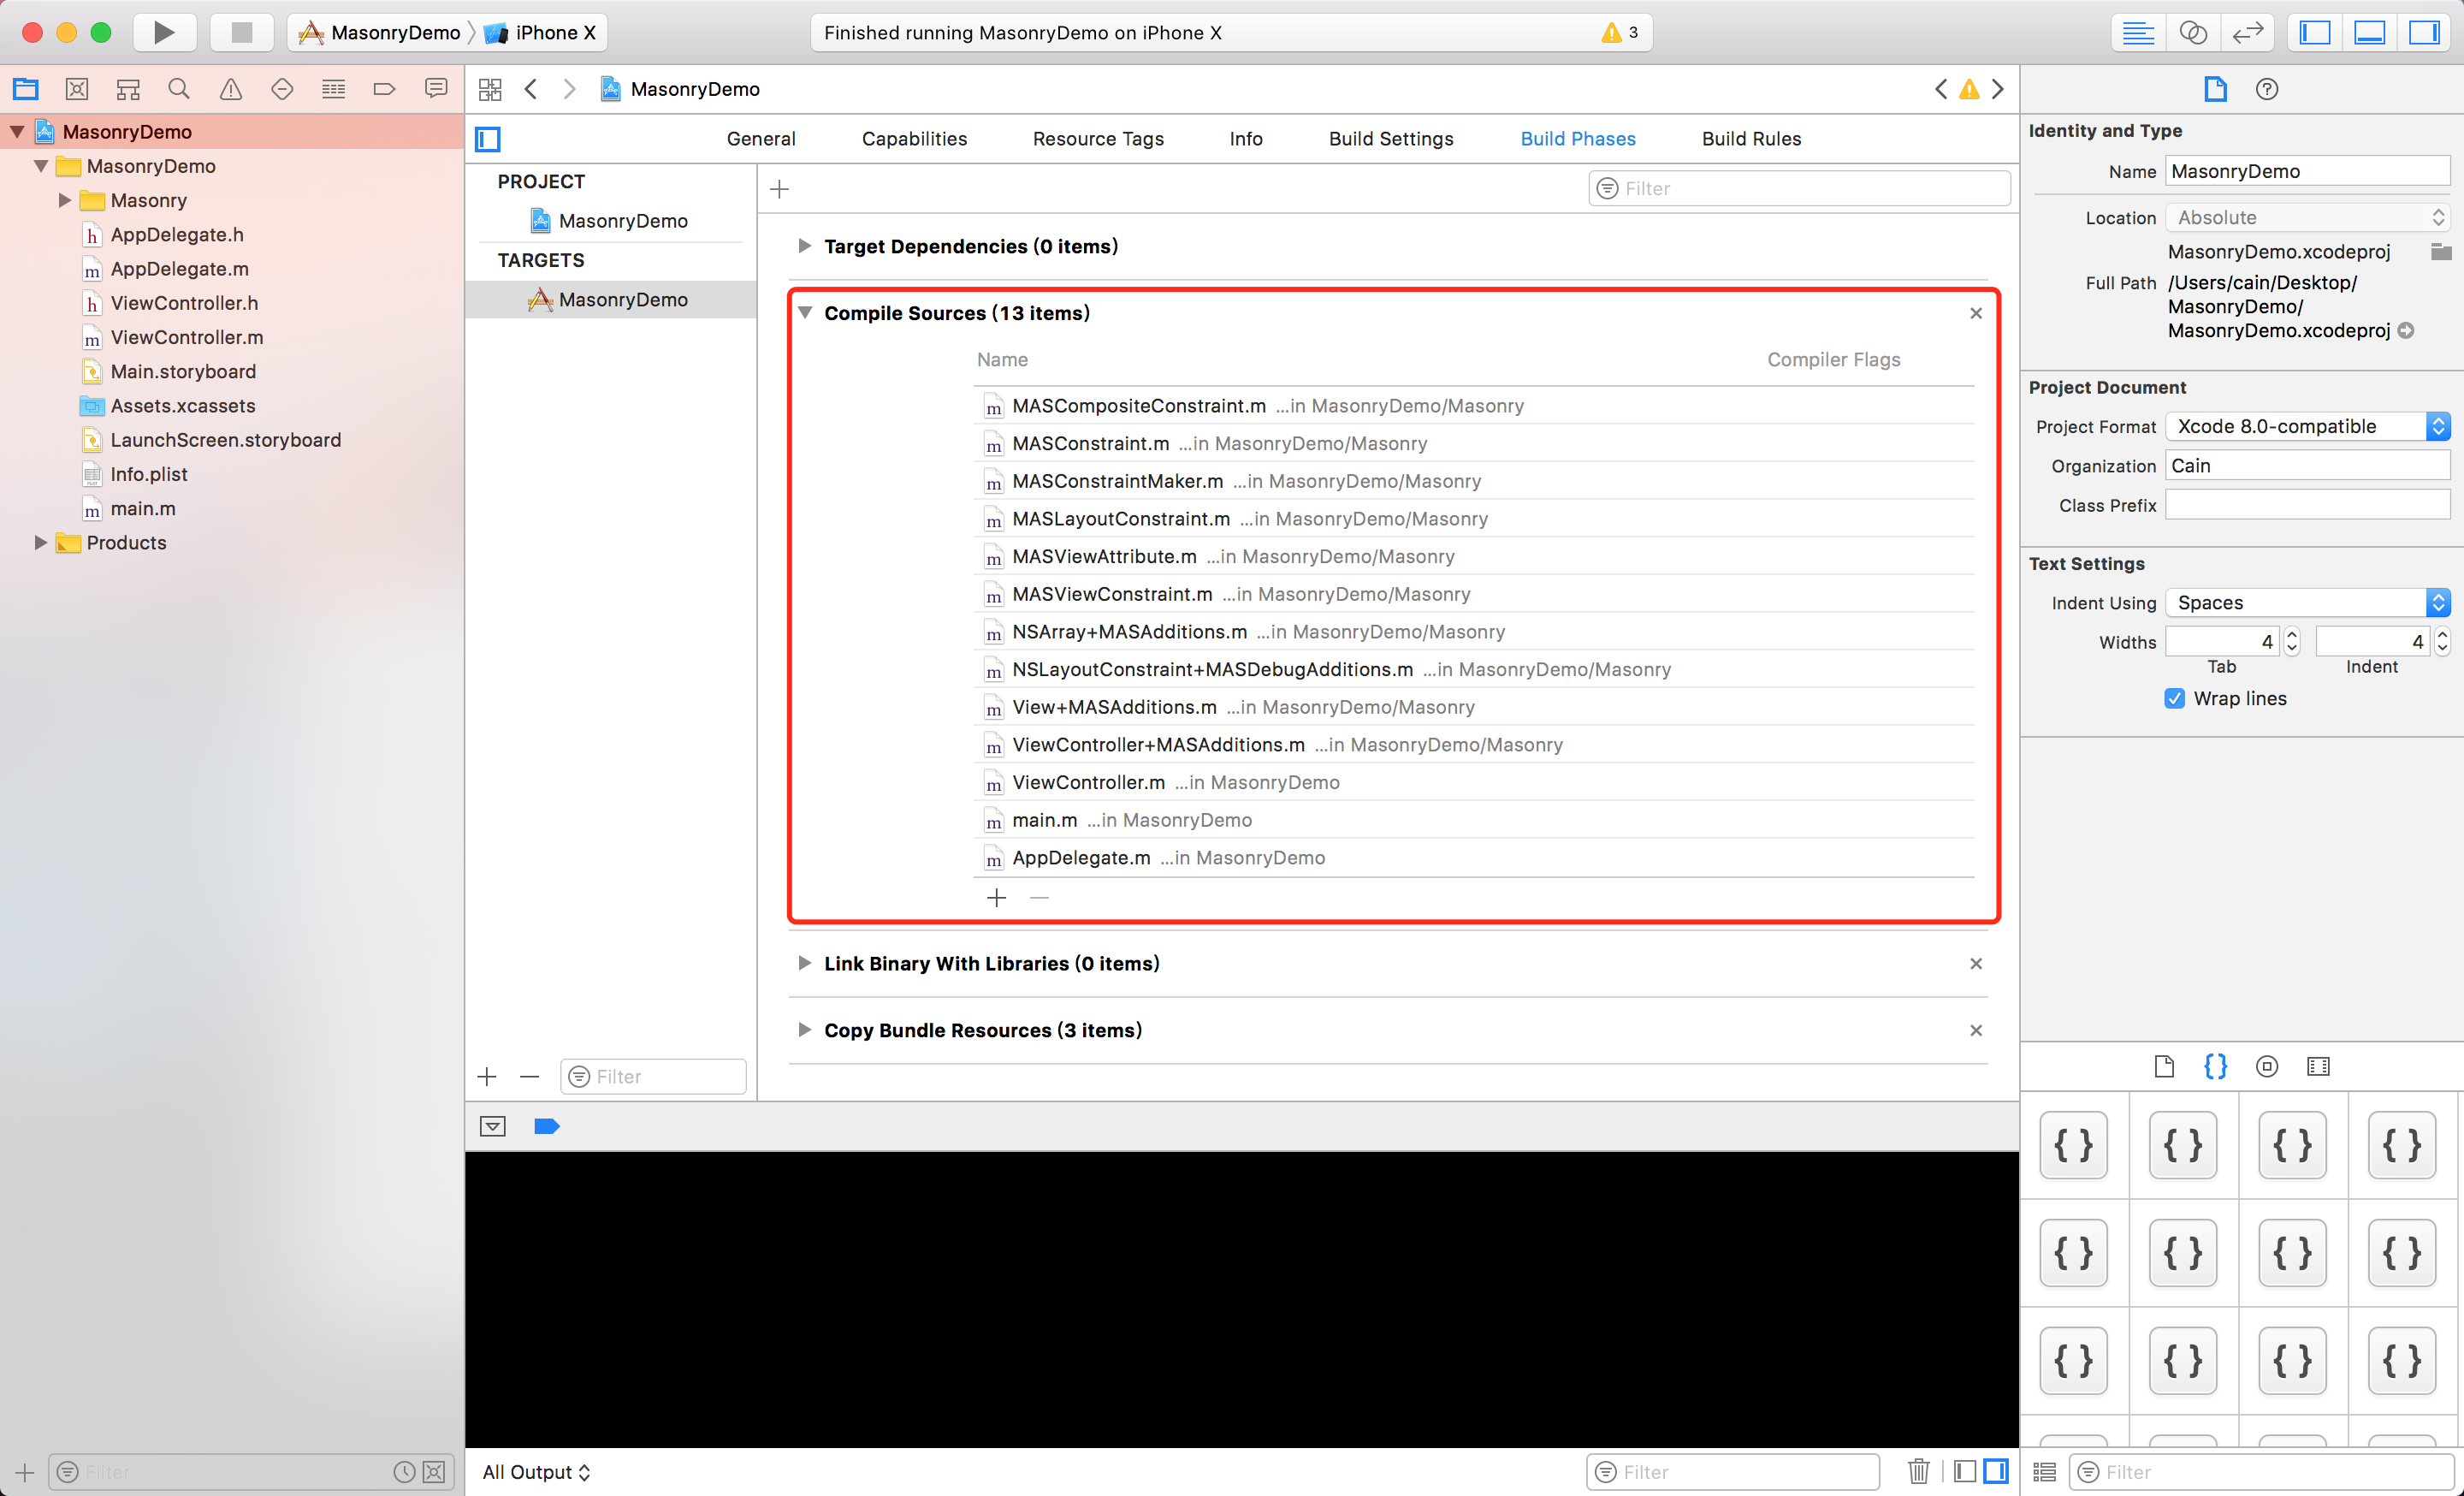Open the General tab

pyautogui.click(x=760, y=139)
